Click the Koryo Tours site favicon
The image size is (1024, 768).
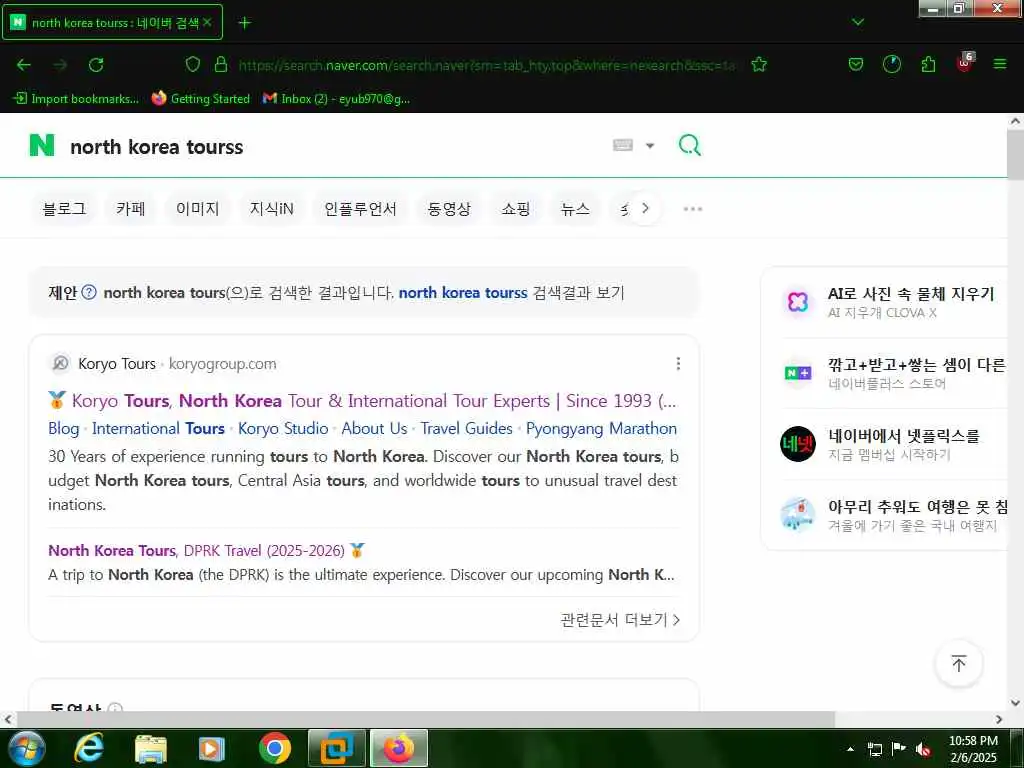(60, 363)
